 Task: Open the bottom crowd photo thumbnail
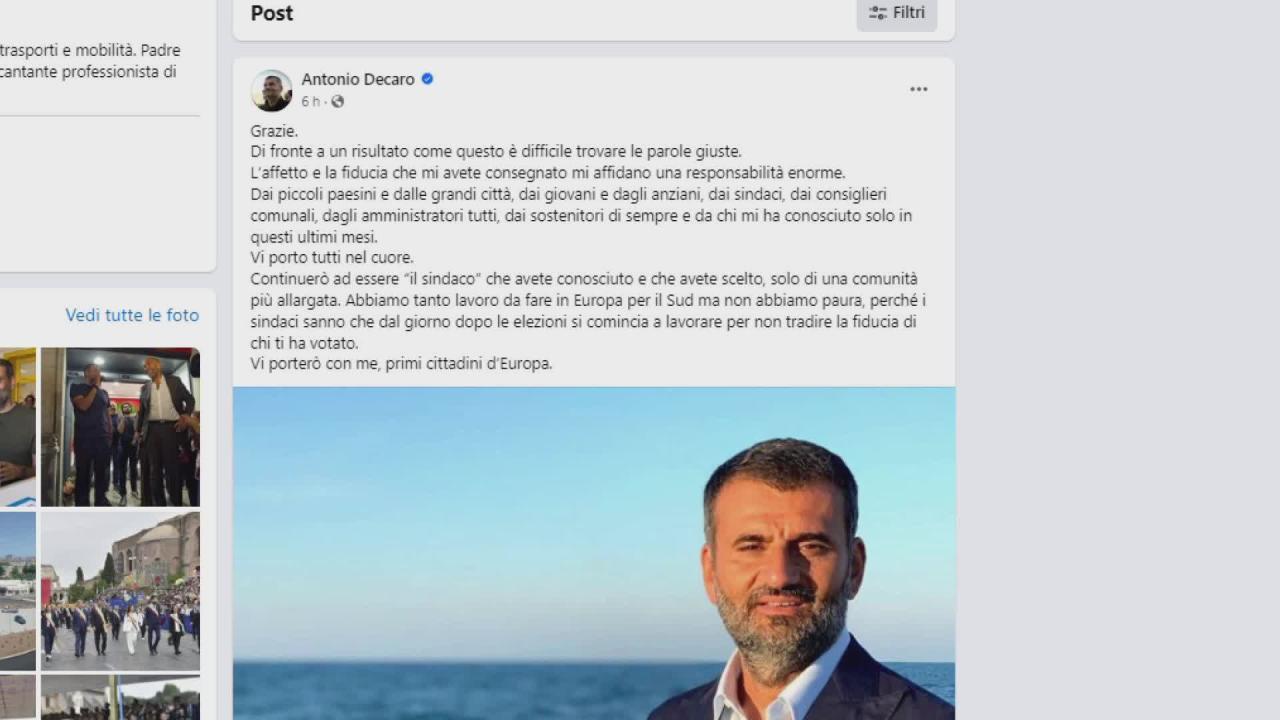(x=120, y=698)
